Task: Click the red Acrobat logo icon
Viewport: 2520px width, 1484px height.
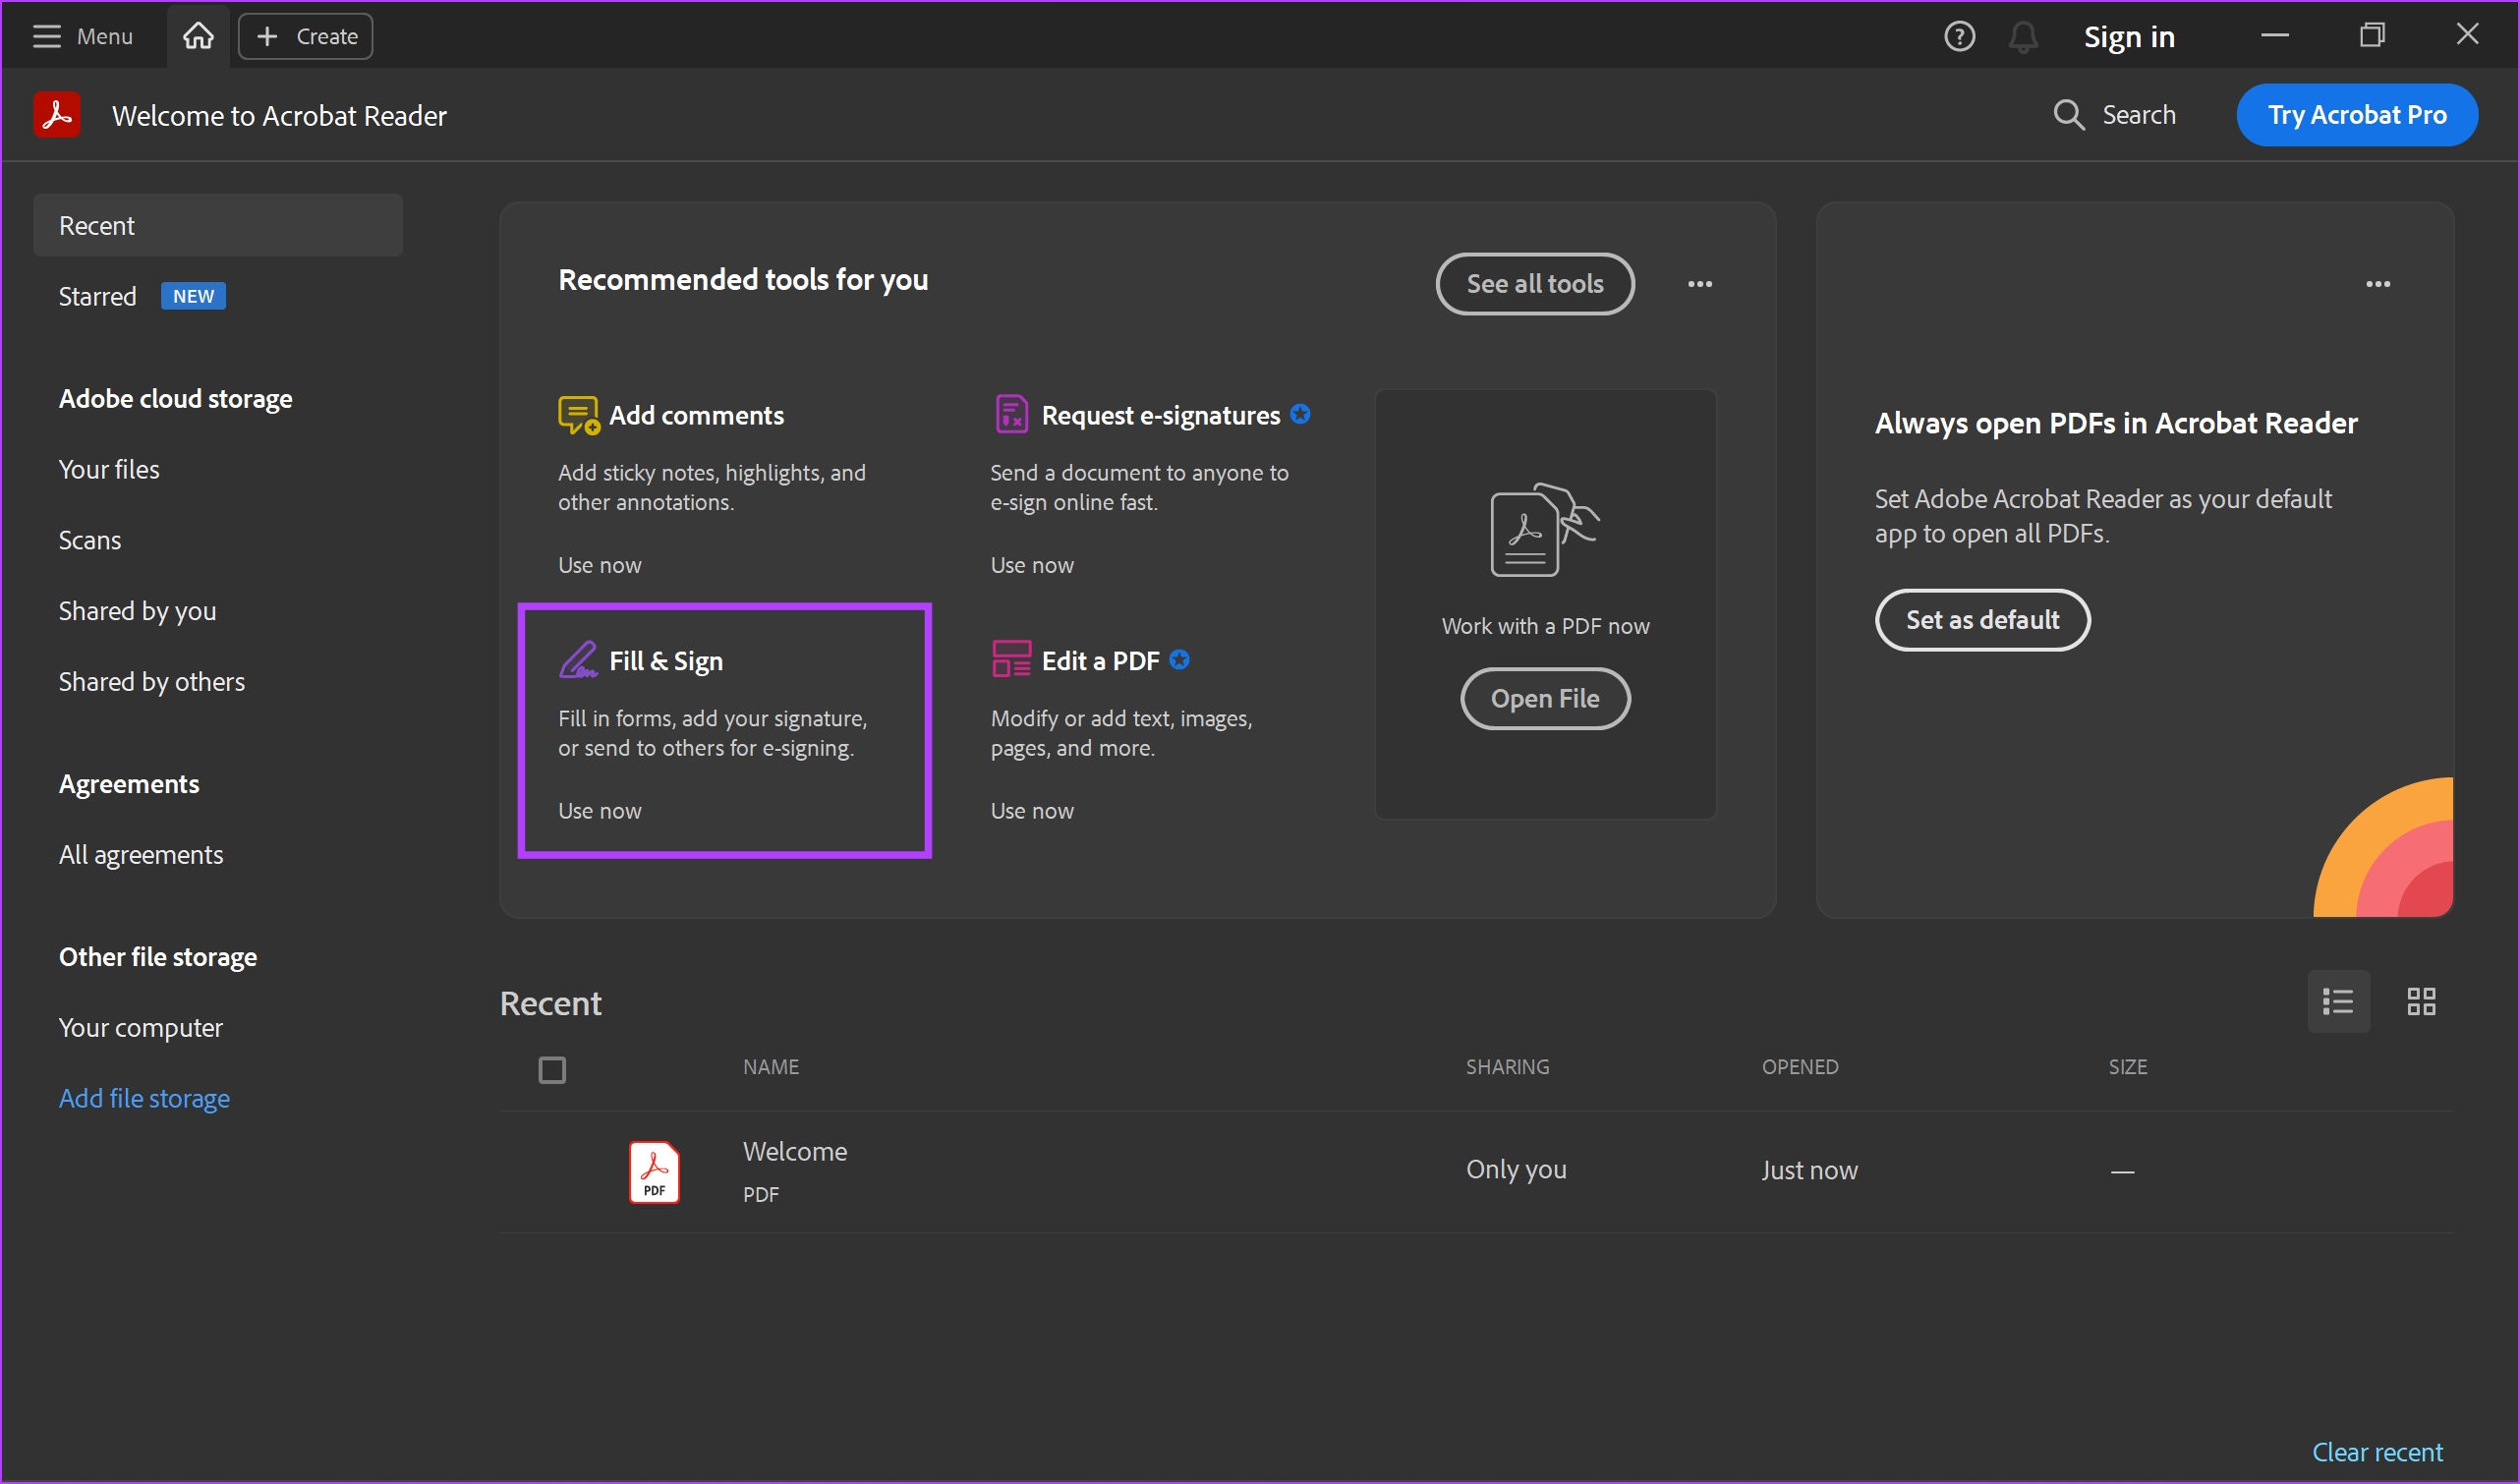Action: click(x=57, y=115)
